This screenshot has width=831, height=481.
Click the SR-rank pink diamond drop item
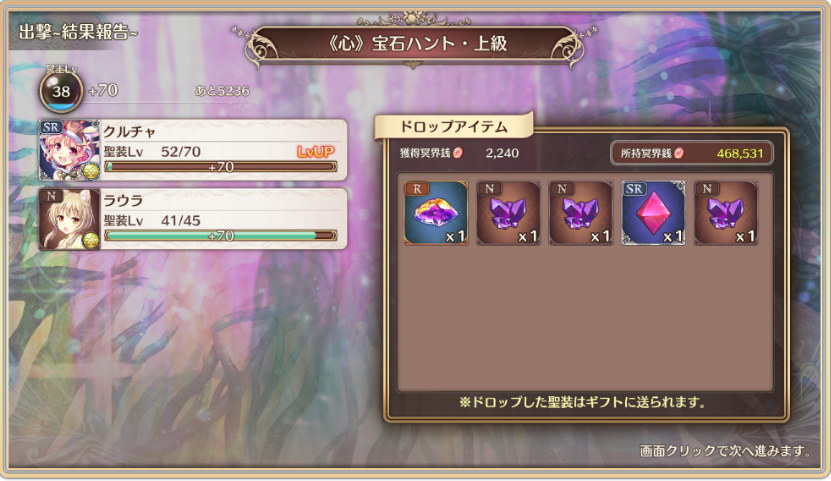(653, 213)
